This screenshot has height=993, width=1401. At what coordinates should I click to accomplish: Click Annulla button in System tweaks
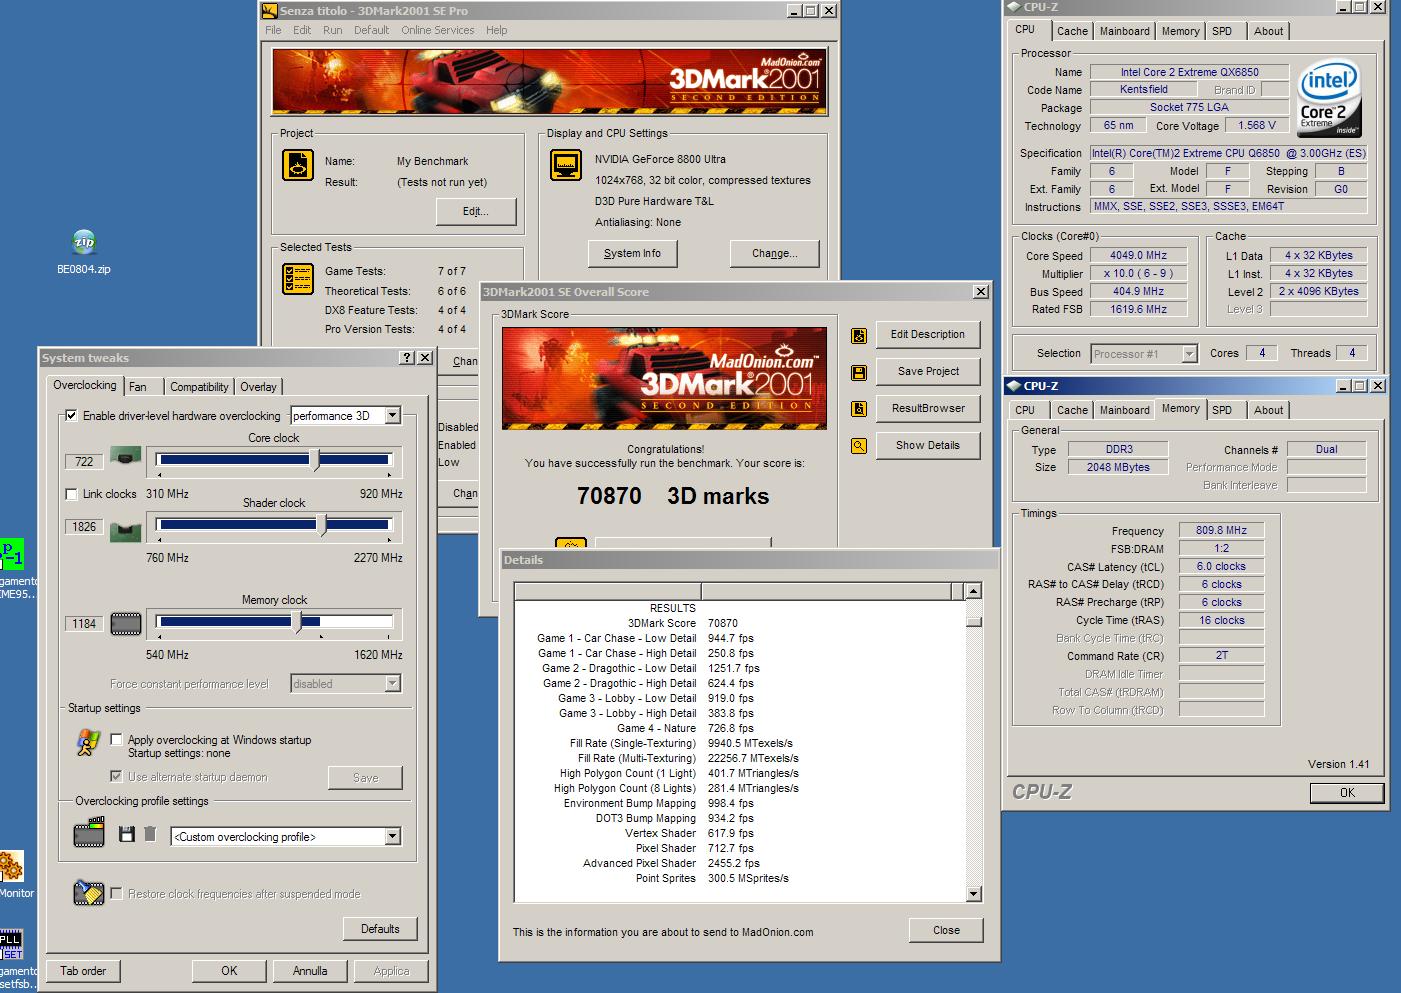coord(310,971)
